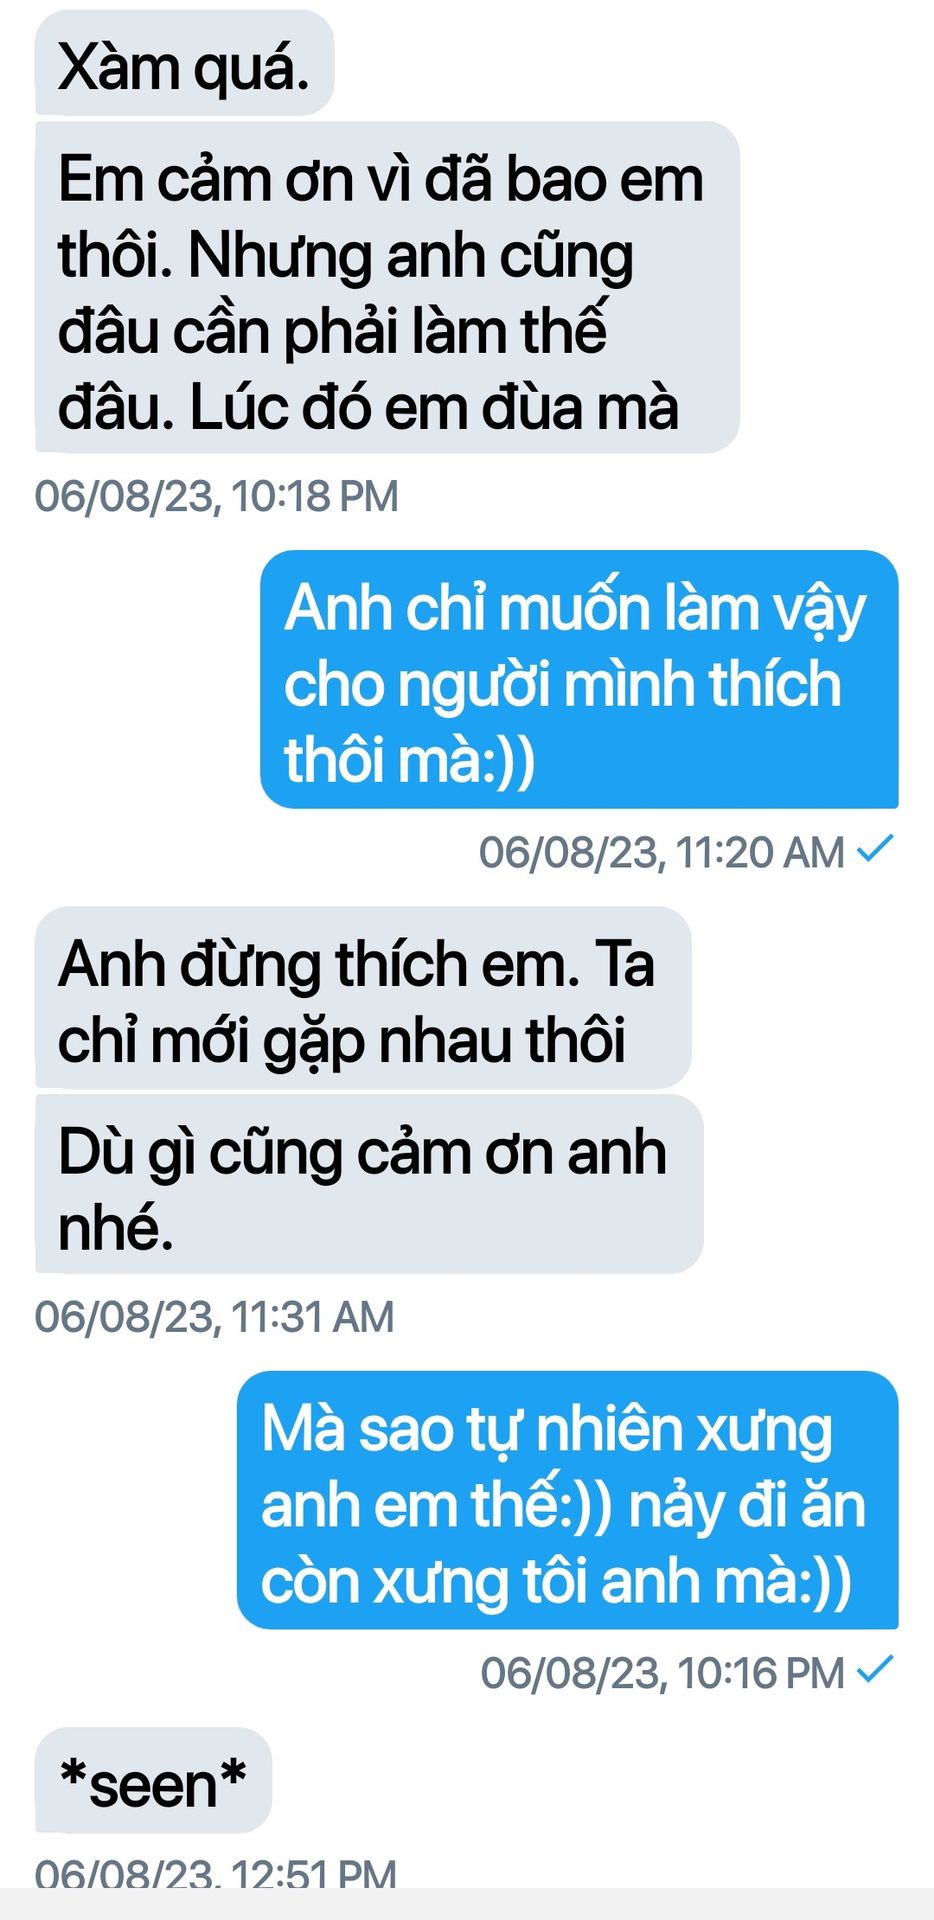Click the 06/08/23, 12:51 PM timestamp
This screenshot has width=934, height=1920.
[216, 1872]
